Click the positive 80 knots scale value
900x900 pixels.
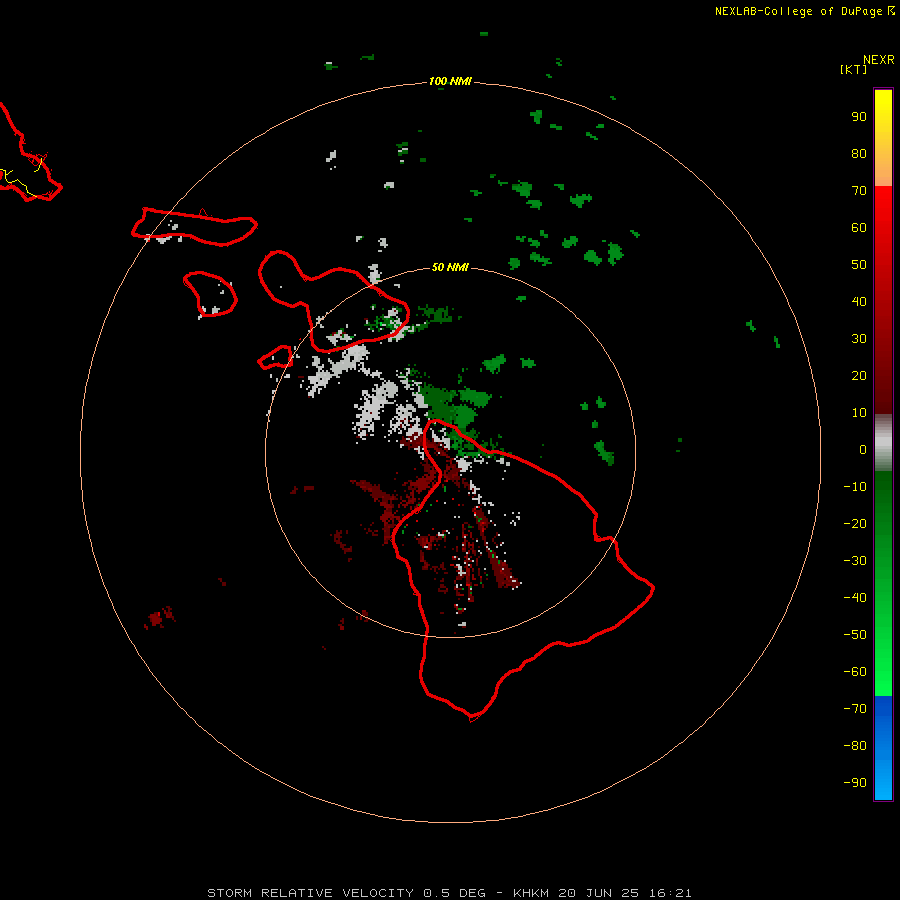pyautogui.click(x=859, y=153)
